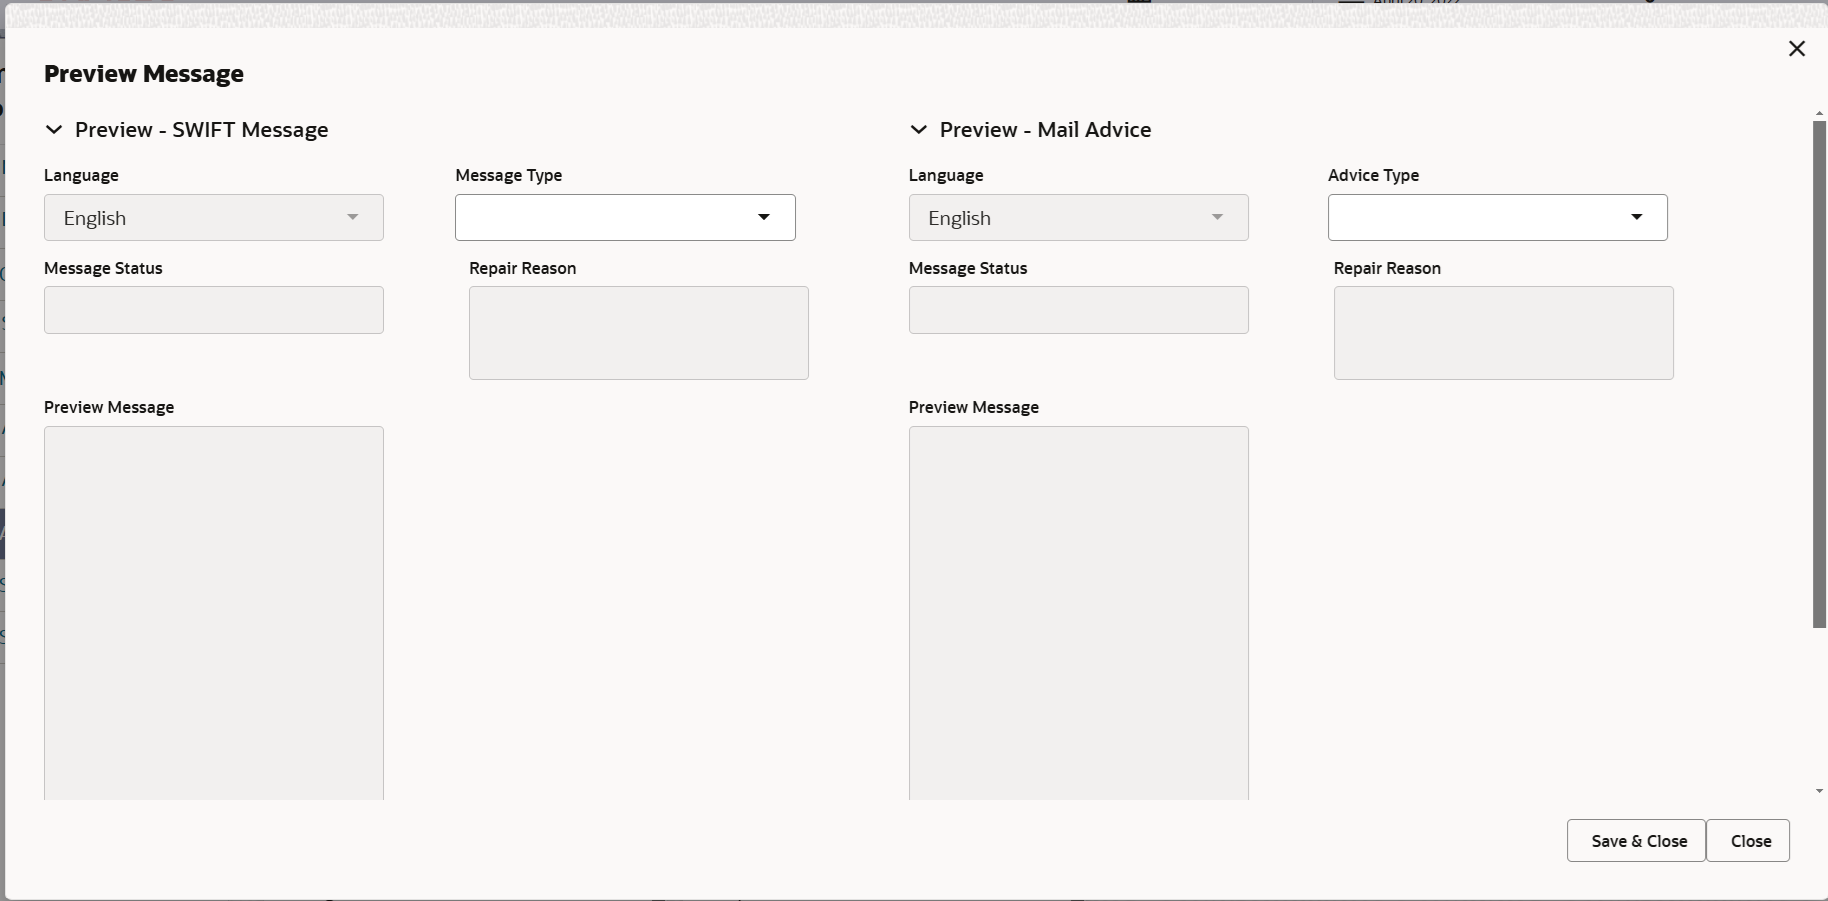Click the dialog vertical scrollbar thumb

[x=1819, y=375]
